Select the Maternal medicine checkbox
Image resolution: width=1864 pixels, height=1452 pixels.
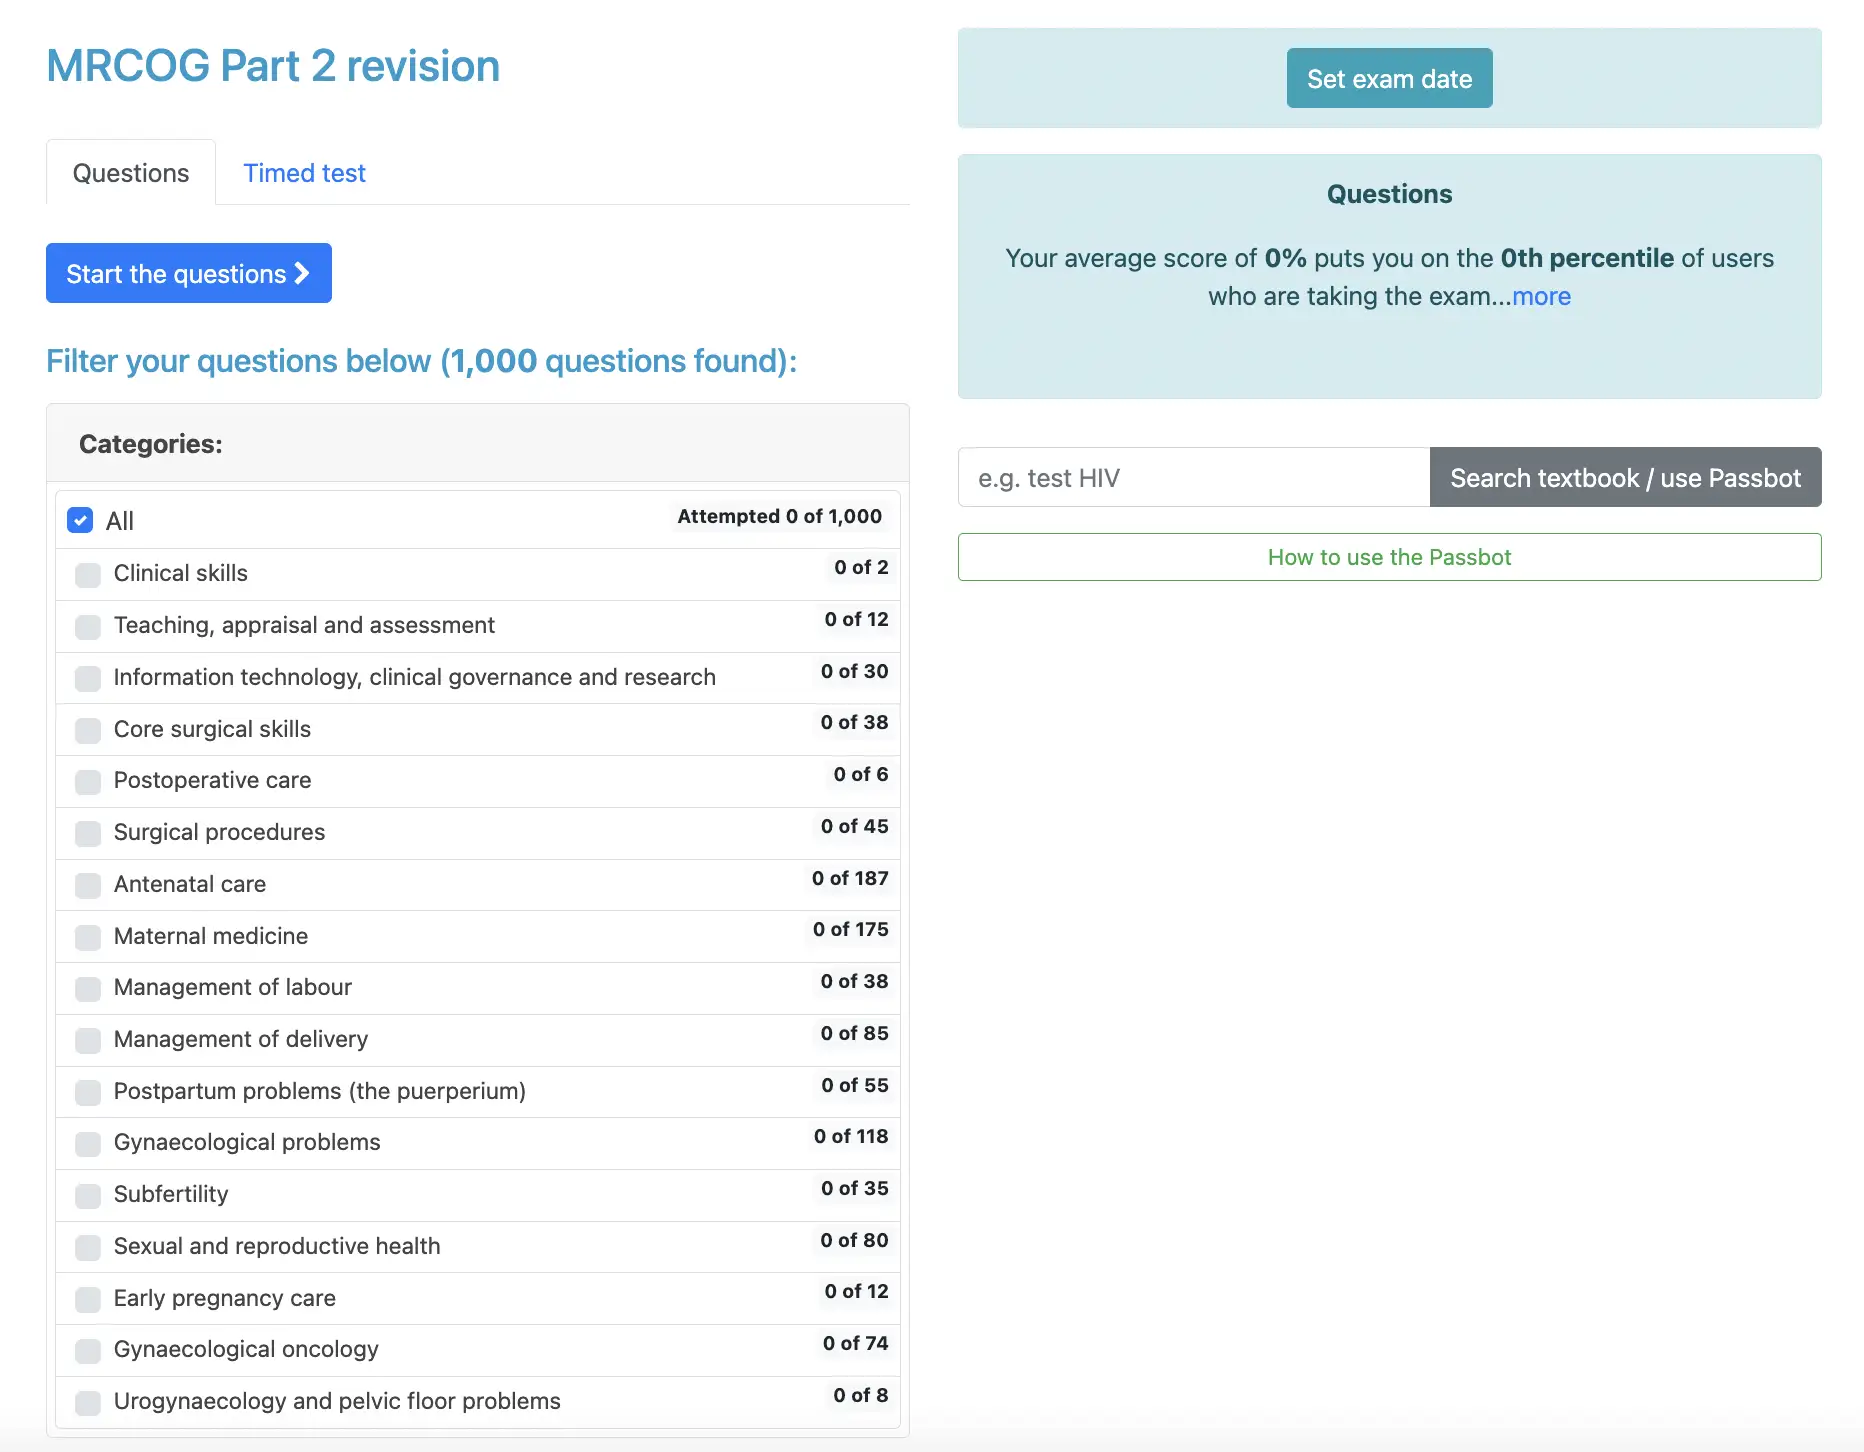[88, 938]
